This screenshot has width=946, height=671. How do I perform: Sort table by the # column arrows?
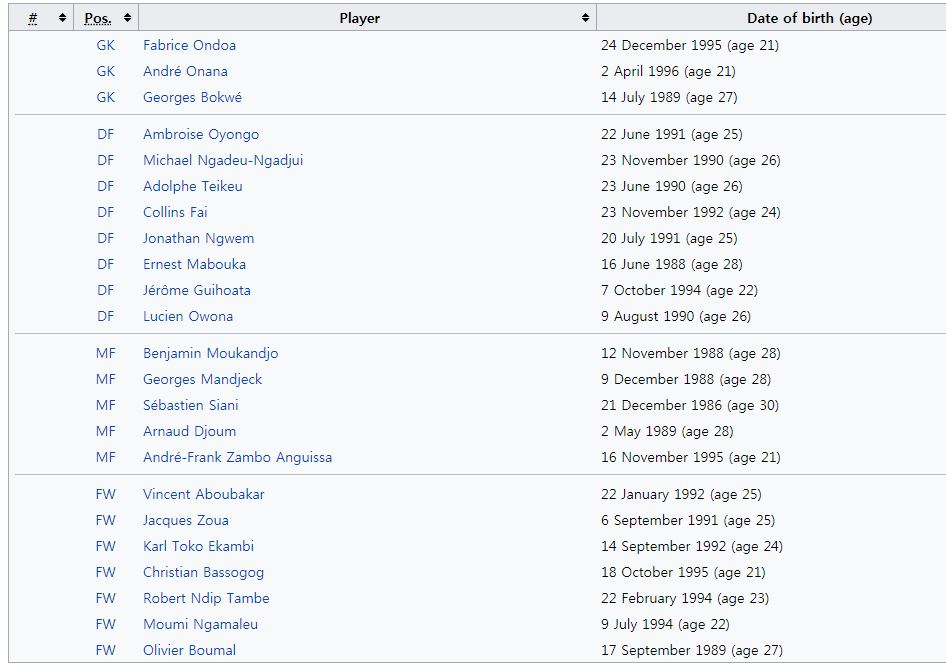coord(63,18)
